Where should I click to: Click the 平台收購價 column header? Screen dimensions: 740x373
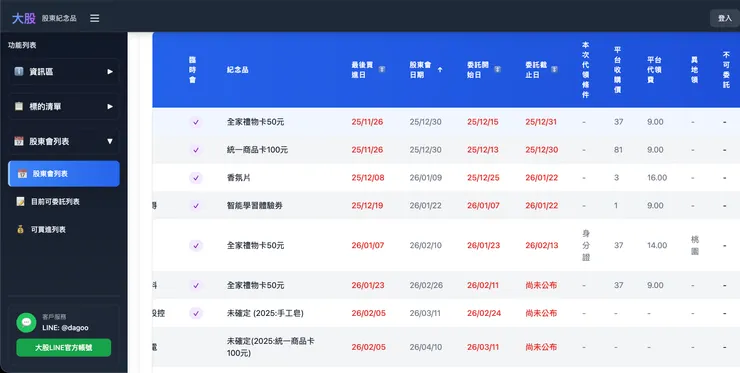[x=617, y=69]
